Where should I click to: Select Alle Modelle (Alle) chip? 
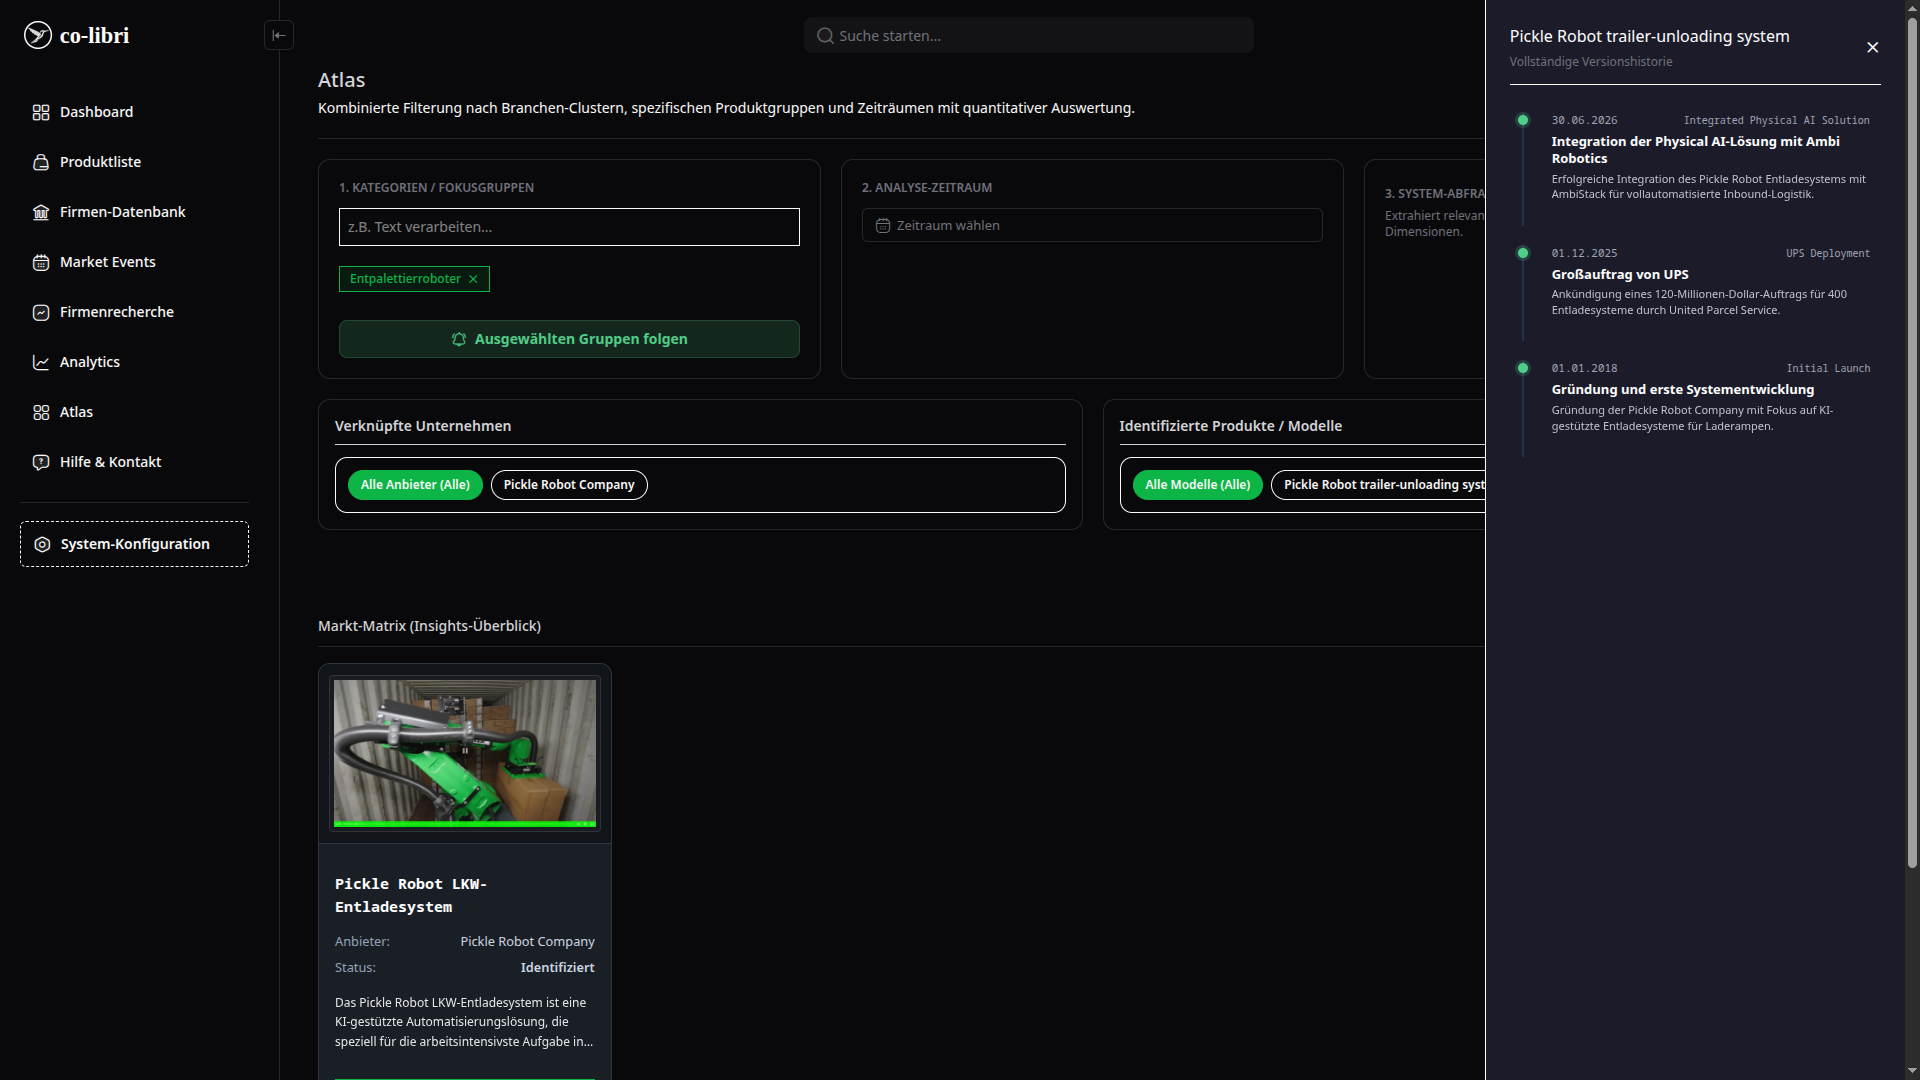[1197, 485]
